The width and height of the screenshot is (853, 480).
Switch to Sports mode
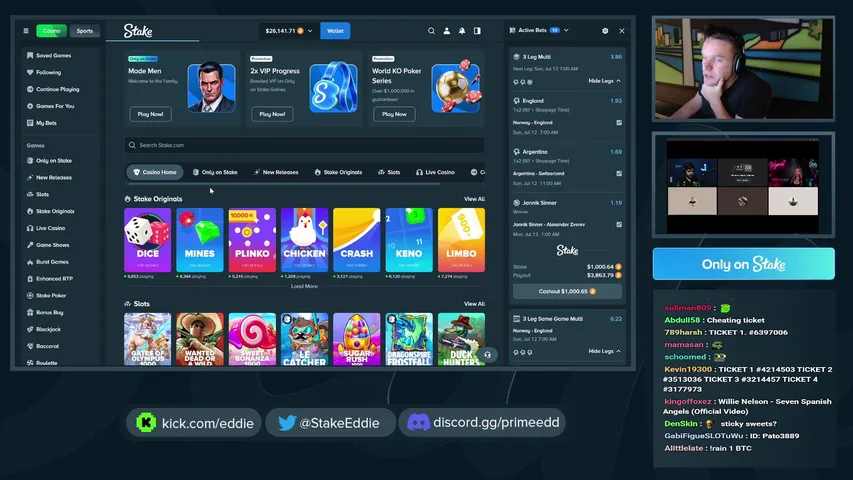click(84, 31)
